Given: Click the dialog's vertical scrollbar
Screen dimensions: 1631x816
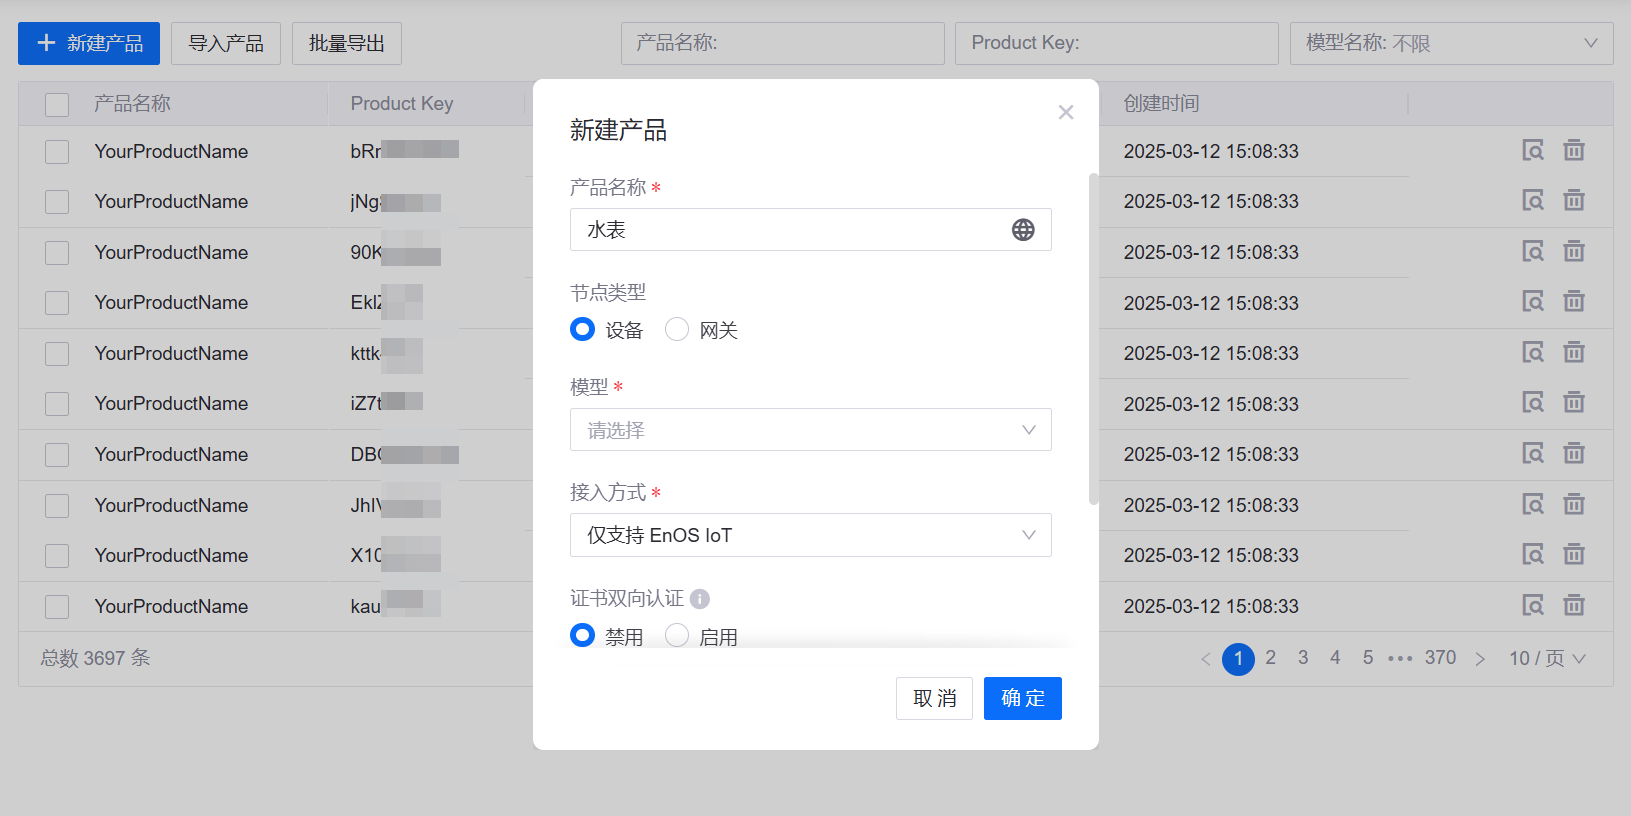Looking at the screenshot, I should click(x=1093, y=340).
